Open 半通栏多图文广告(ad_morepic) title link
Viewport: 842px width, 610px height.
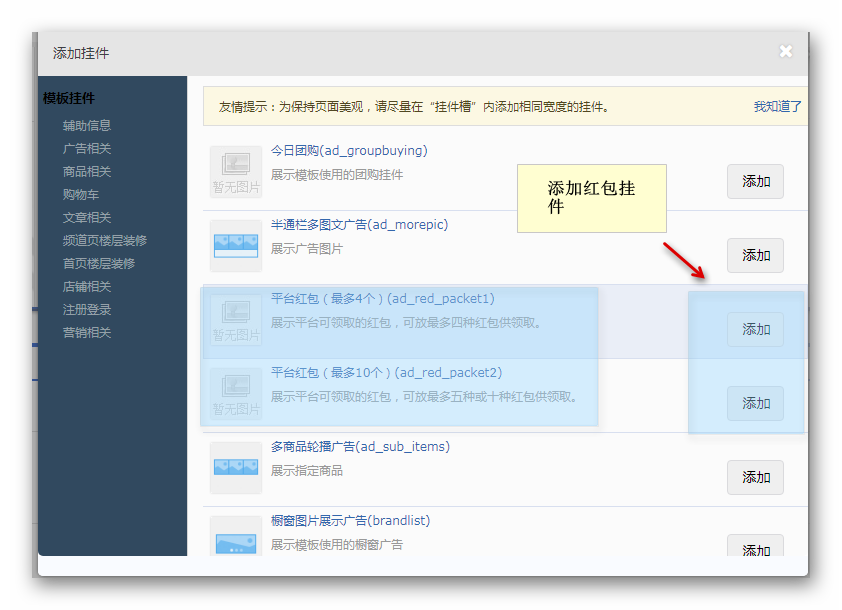click(359, 224)
